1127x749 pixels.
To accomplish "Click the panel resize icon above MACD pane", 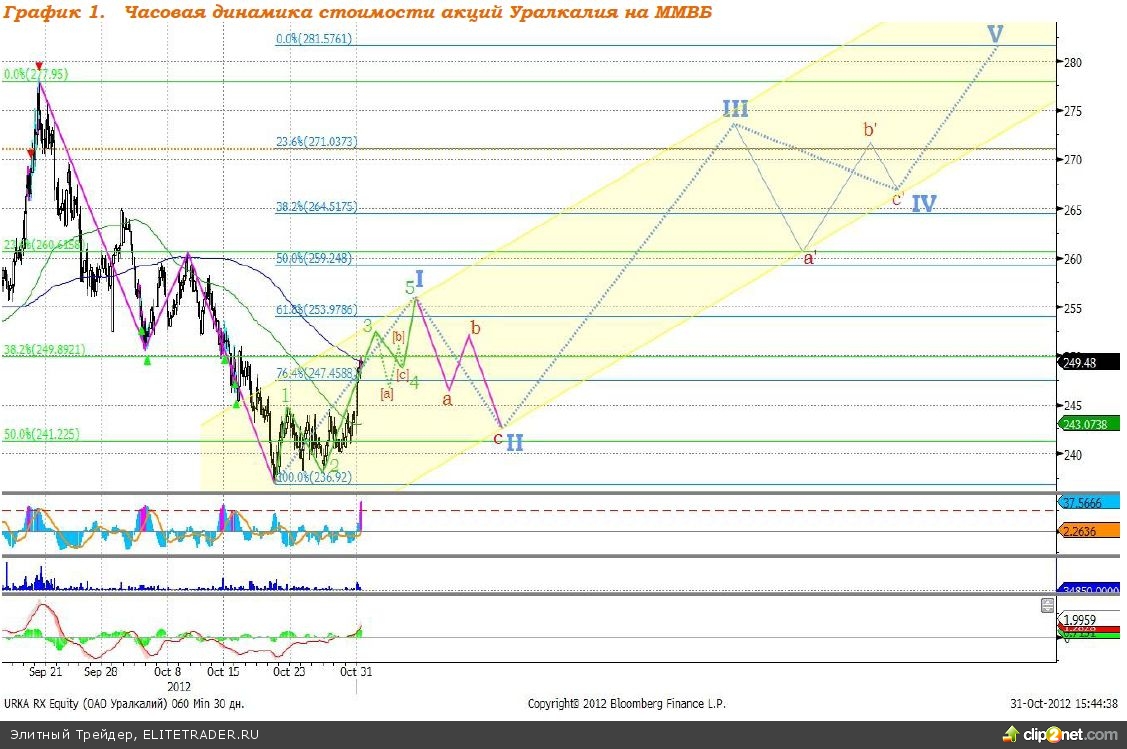I will click(x=1047, y=605).
